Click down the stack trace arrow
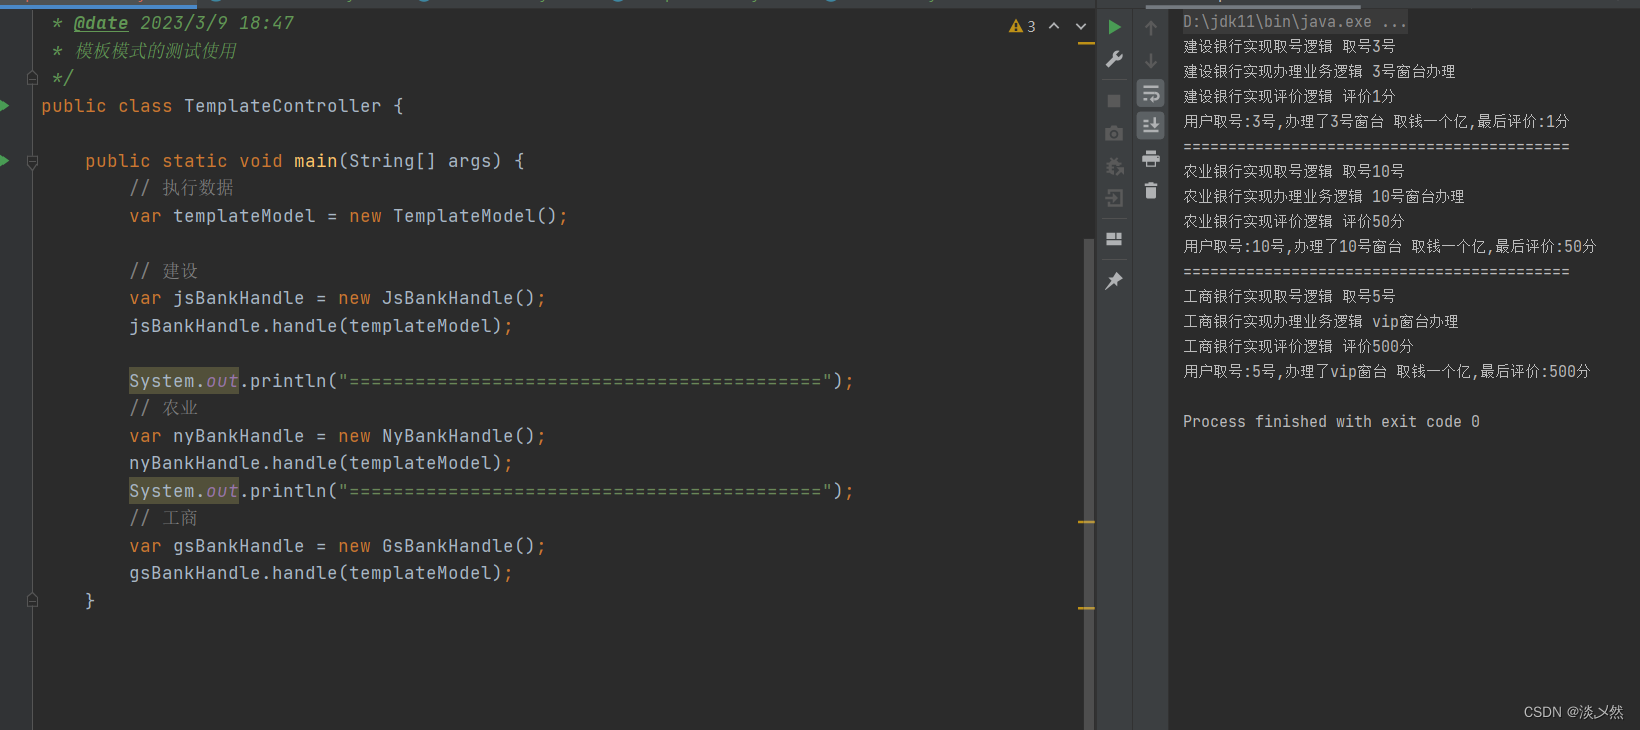The image size is (1640, 730). (x=1151, y=60)
